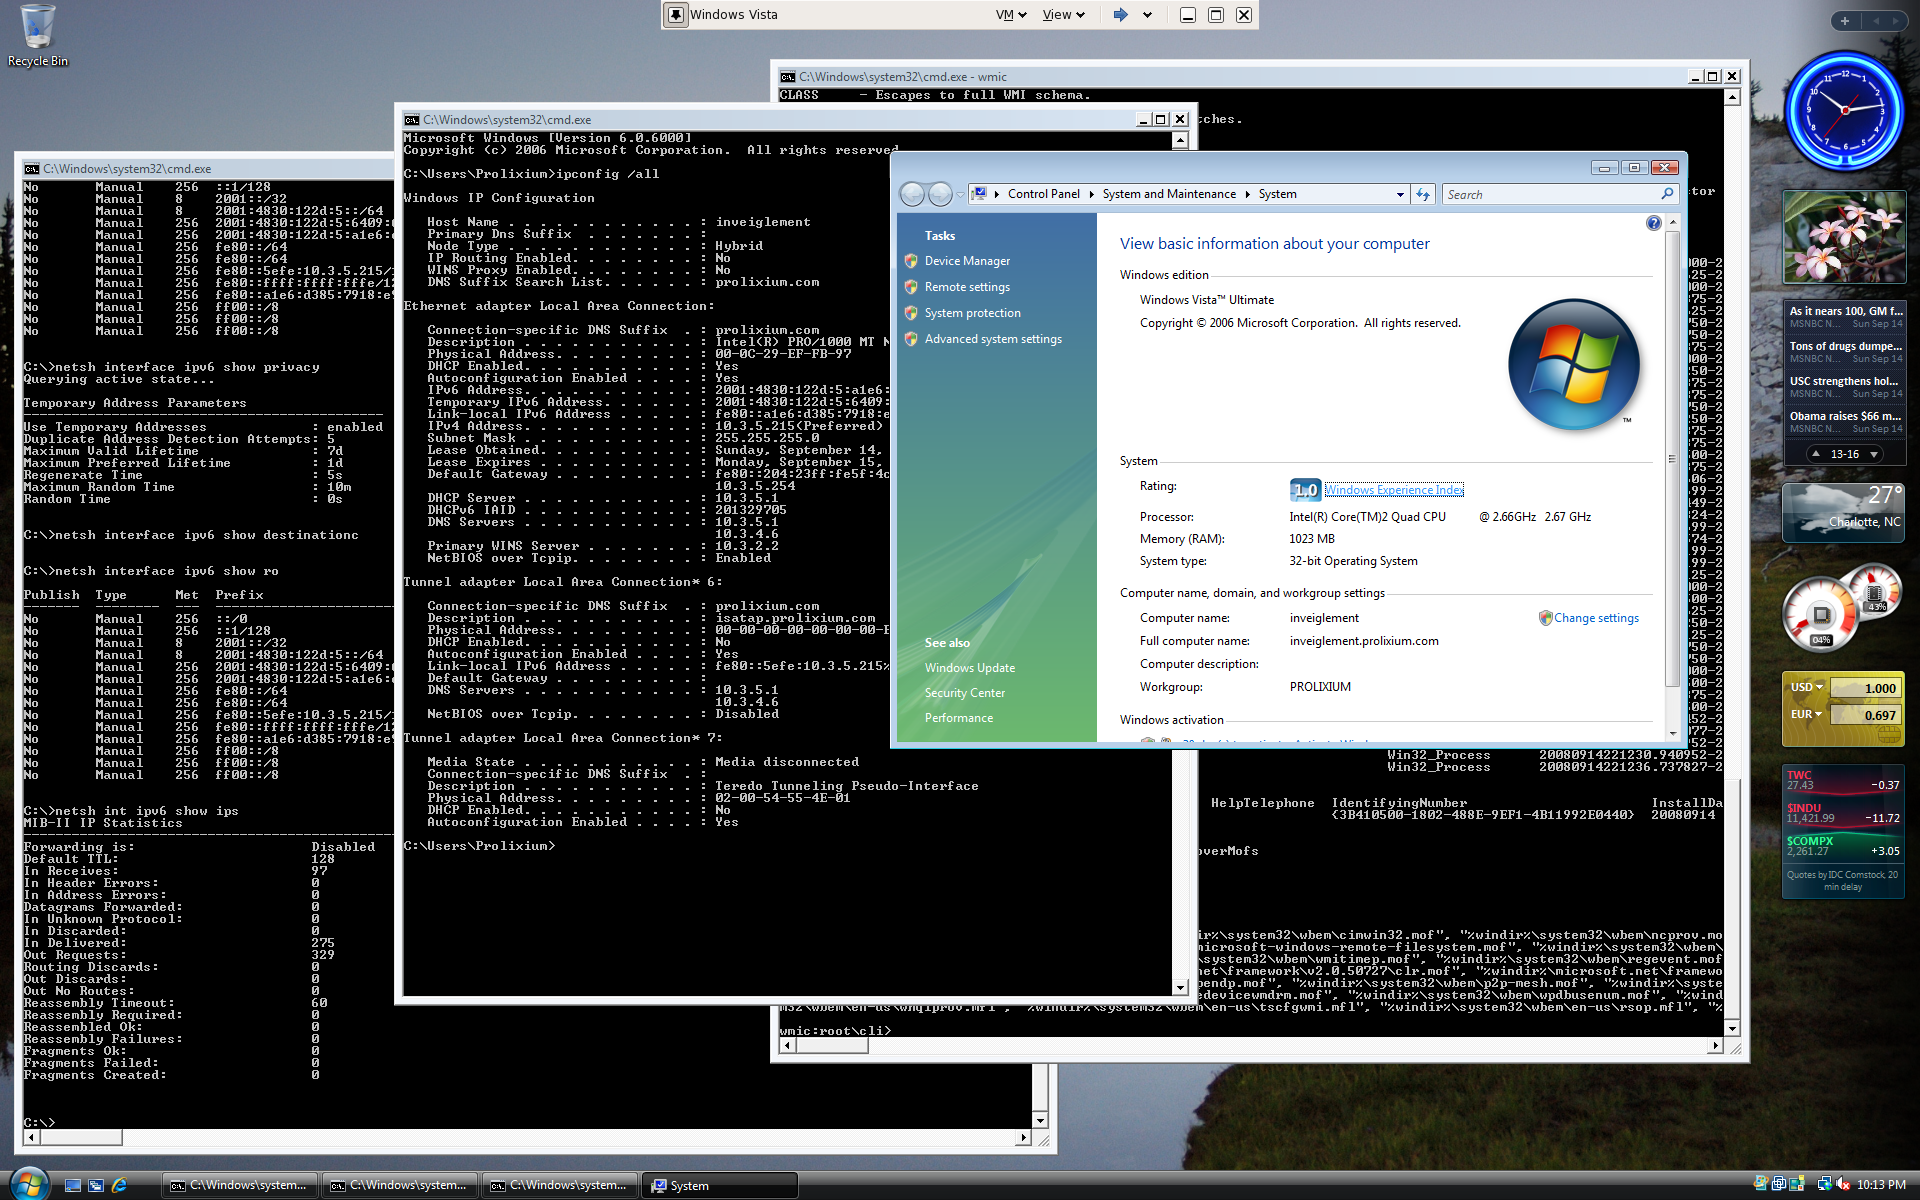Click the sidebar next page arrow
The image size is (1920, 1200).
pyautogui.click(x=1896, y=21)
